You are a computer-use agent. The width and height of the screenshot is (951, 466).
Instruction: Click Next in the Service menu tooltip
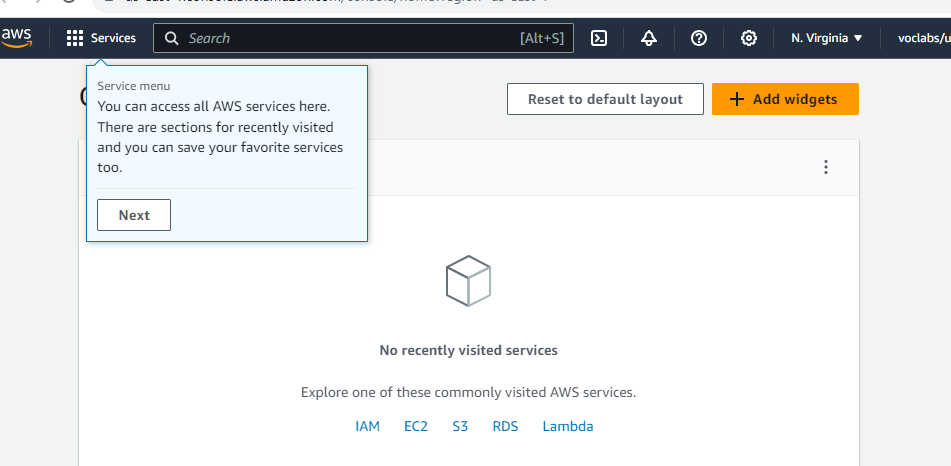point(134,215)
